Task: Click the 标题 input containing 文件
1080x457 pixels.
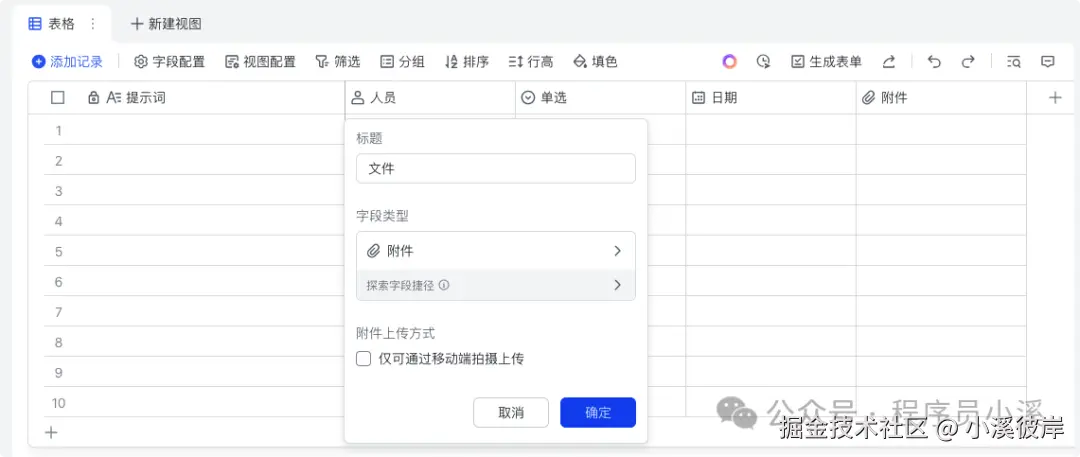Action: (x=496, y=168)
